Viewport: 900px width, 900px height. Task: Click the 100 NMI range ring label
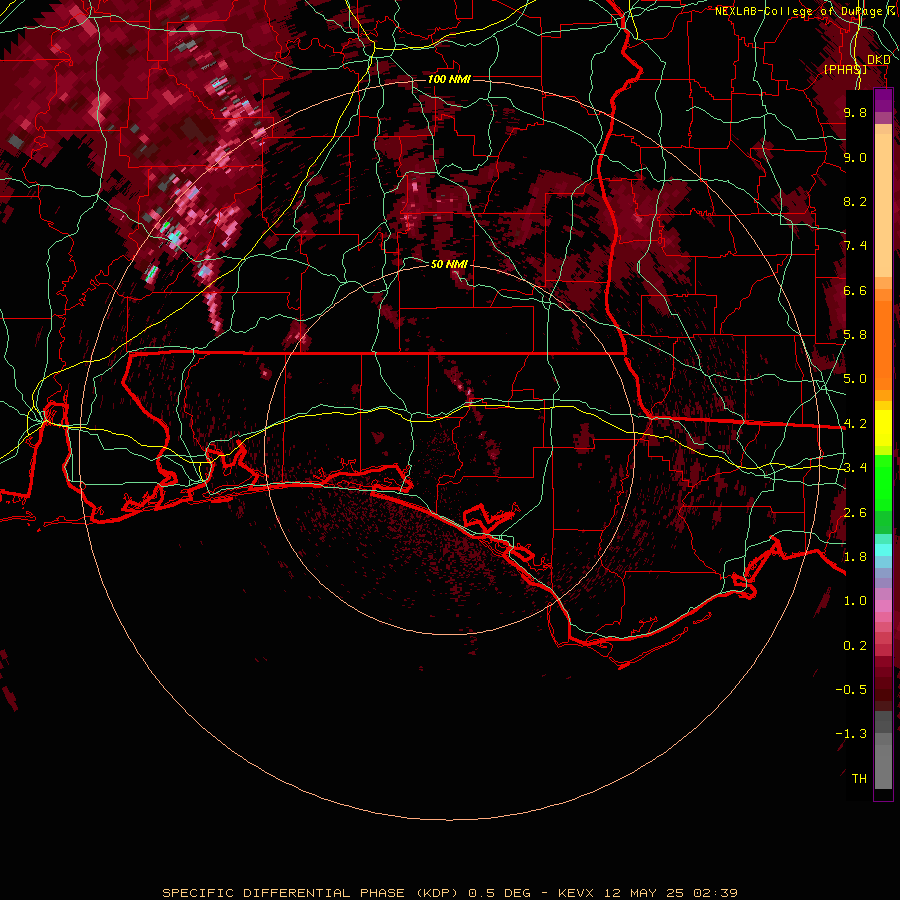point(449,79)
